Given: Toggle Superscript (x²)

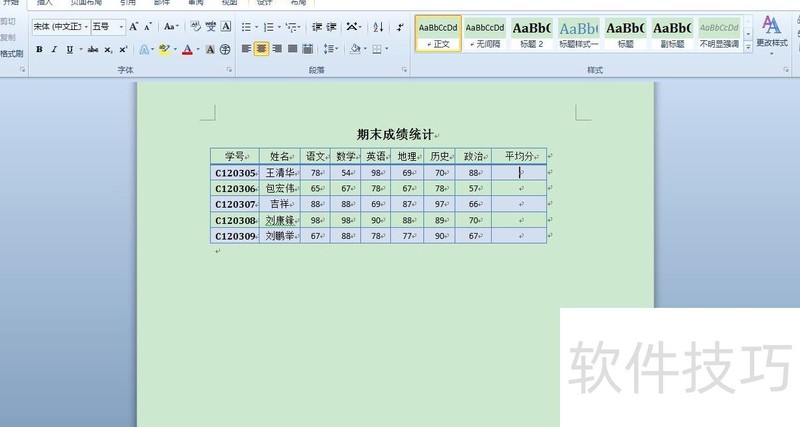Looking at the screenshot, I should point(123,49).
